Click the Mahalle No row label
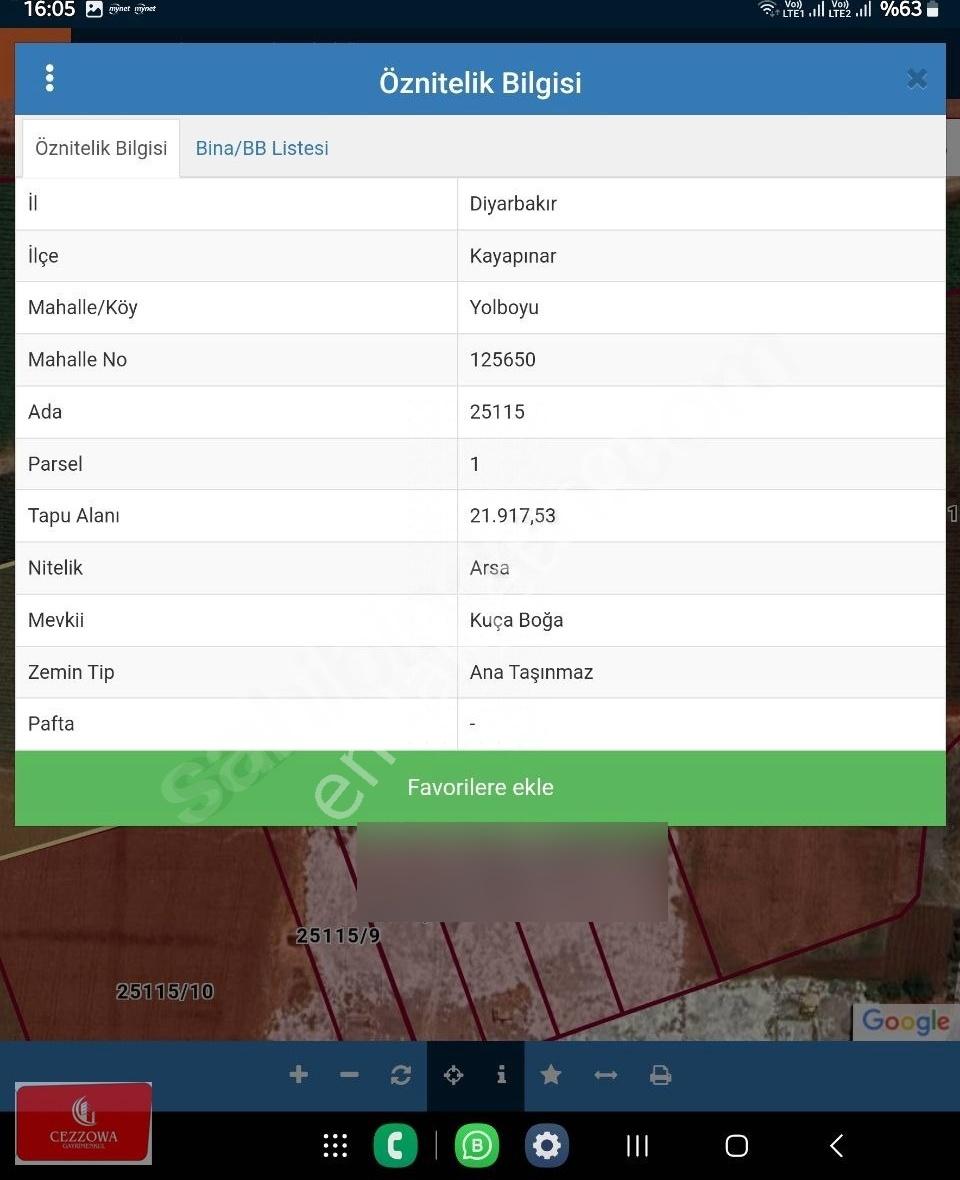960x1180 pixels. click(77, 360)
